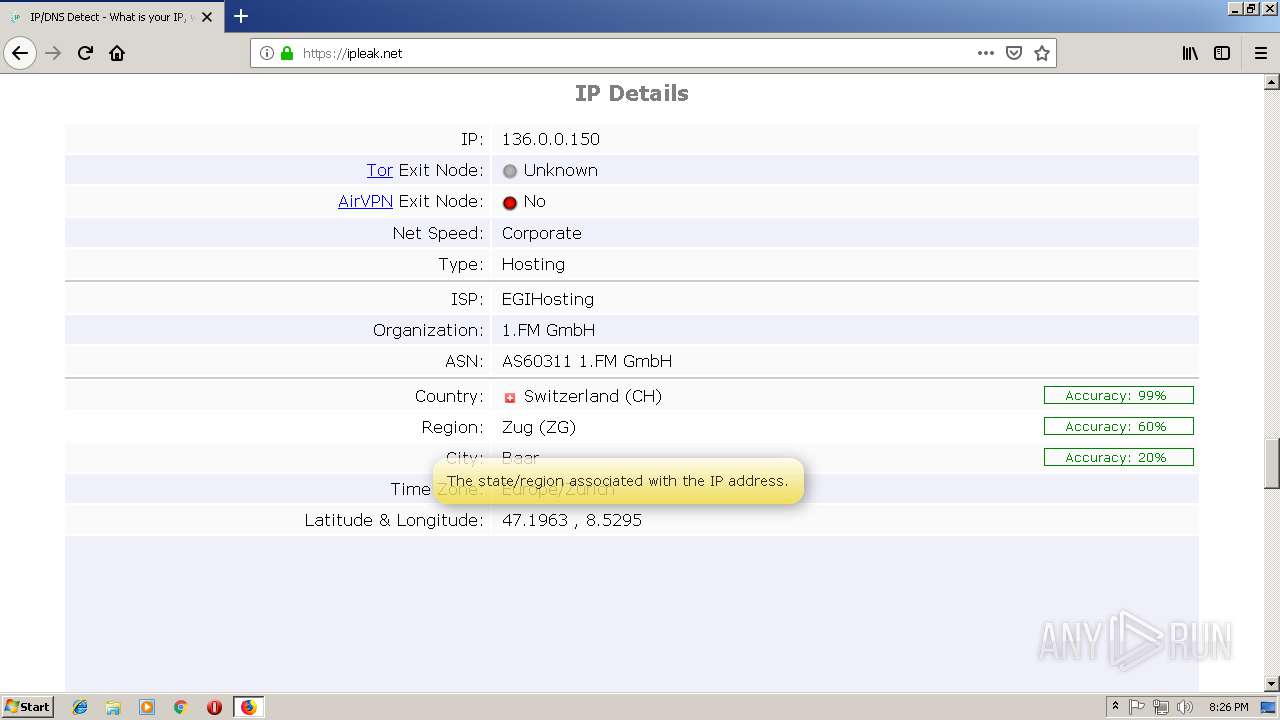
Task: Select the ASN value AS60311 1.FM GmbH
Action: pyautogui.click(x=587, y=361)
